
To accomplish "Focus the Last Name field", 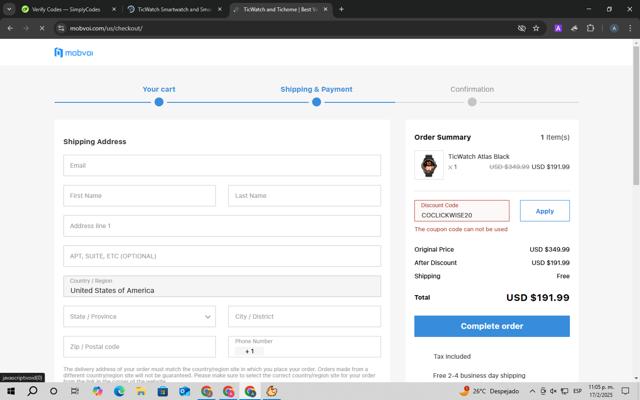I will tap(304, 196).
